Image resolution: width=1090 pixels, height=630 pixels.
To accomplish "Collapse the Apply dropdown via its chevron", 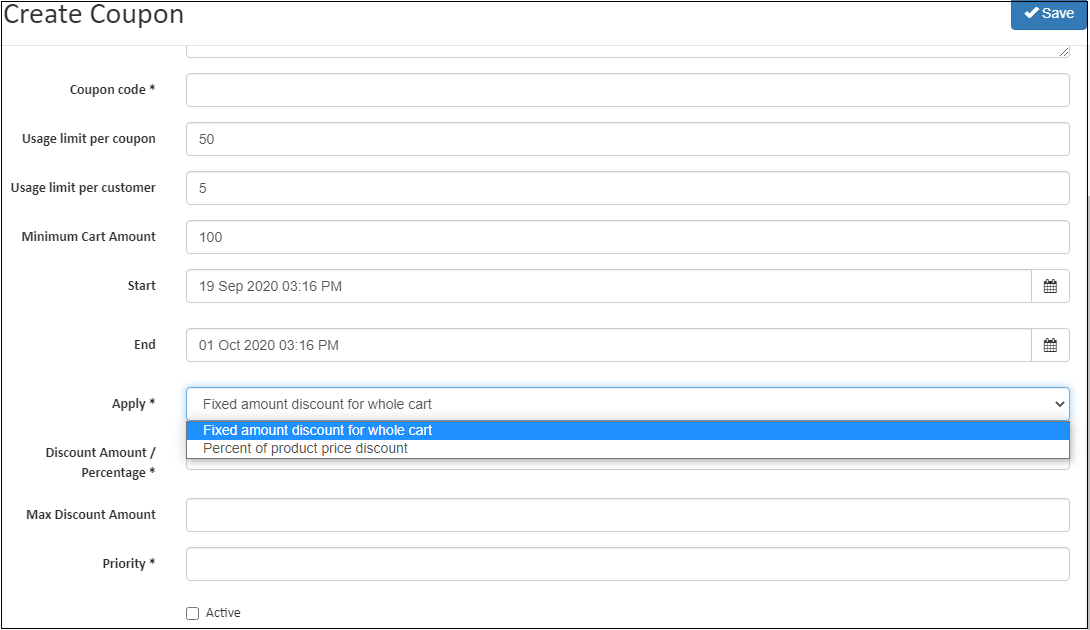I will pyautogui.click(x=1059, y=404).
